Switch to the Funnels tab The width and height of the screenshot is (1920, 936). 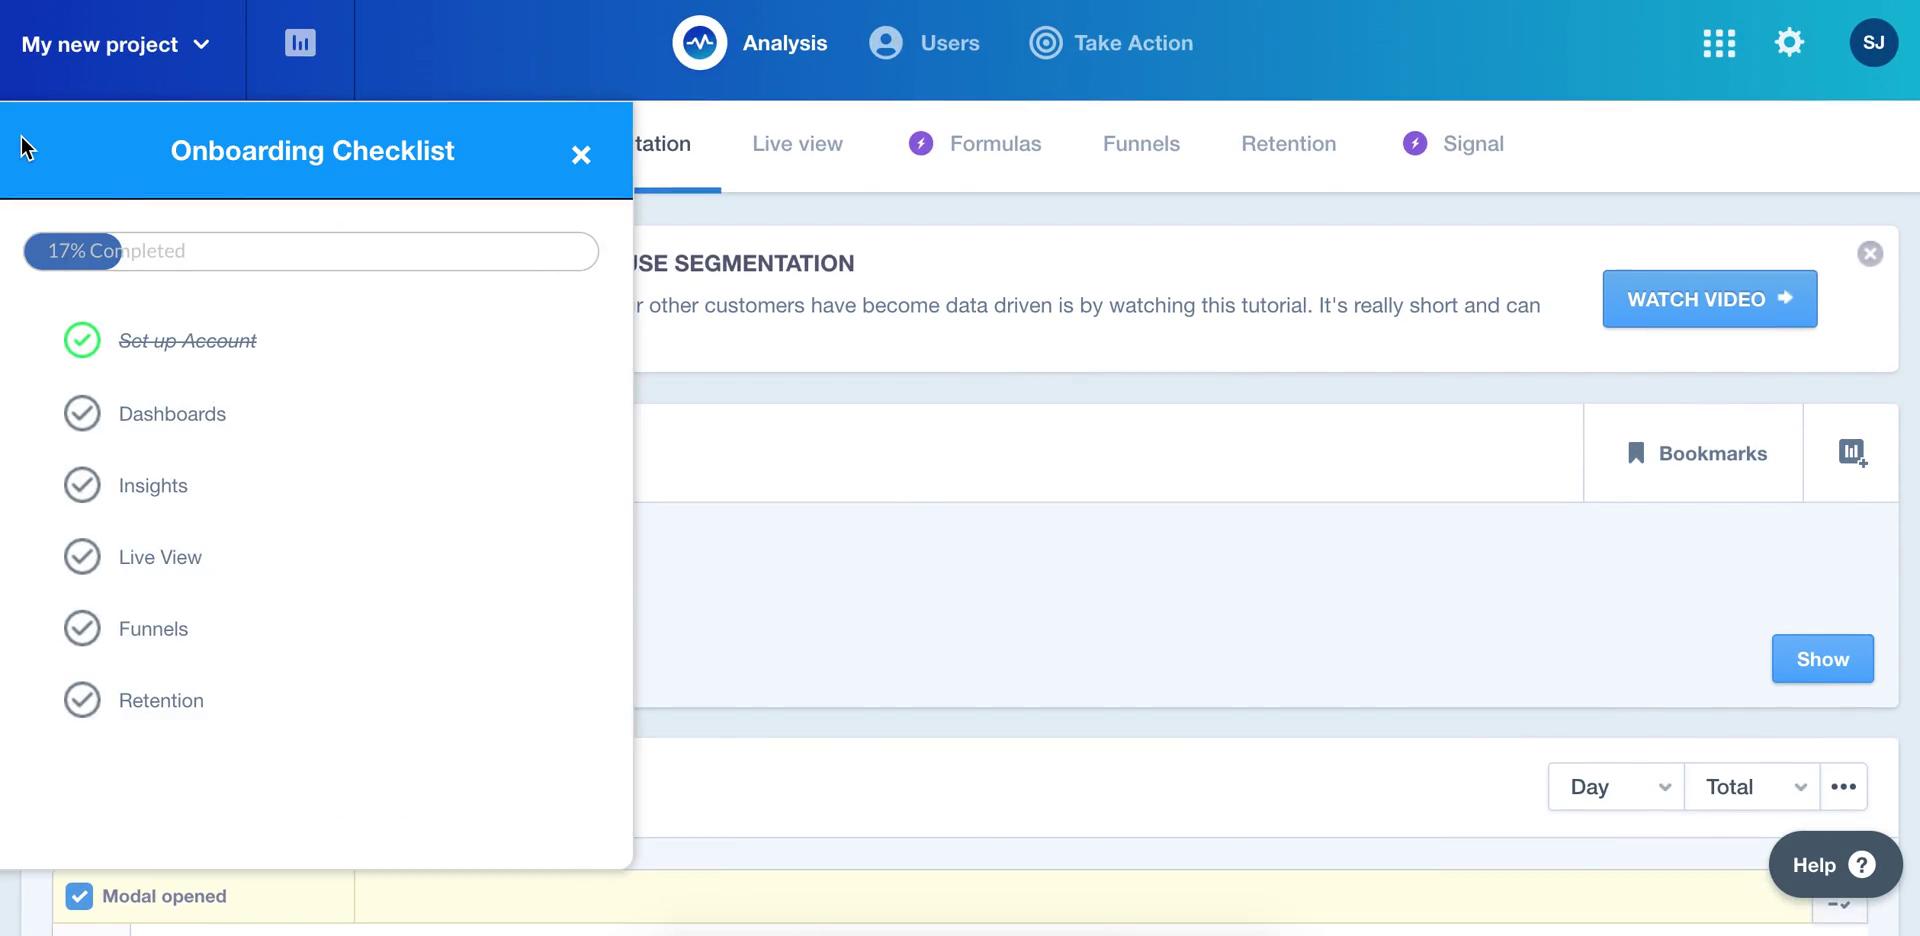pyautogui.click(x=1141, y=144)
